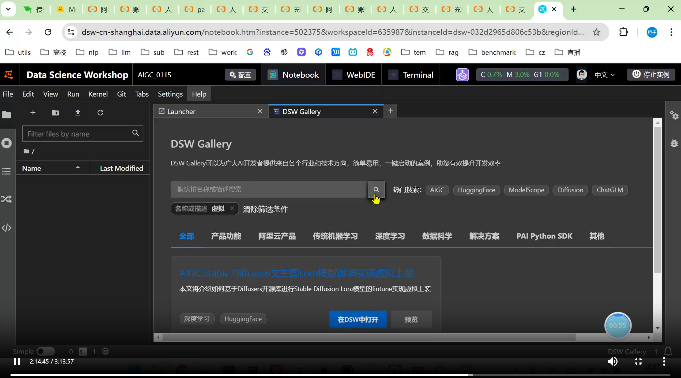Toggle the Simple mode switch

[46, 351]
